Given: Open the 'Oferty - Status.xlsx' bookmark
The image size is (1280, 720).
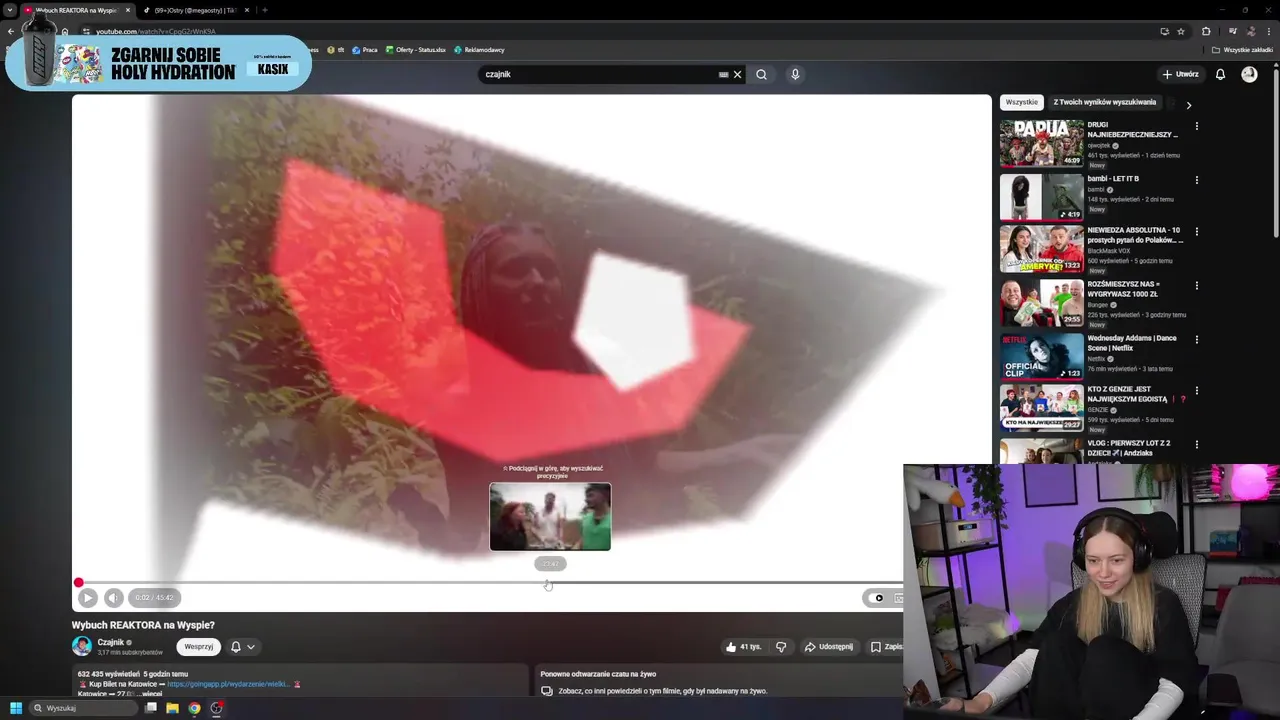Looking at the screenshot, I should point(415,50).
